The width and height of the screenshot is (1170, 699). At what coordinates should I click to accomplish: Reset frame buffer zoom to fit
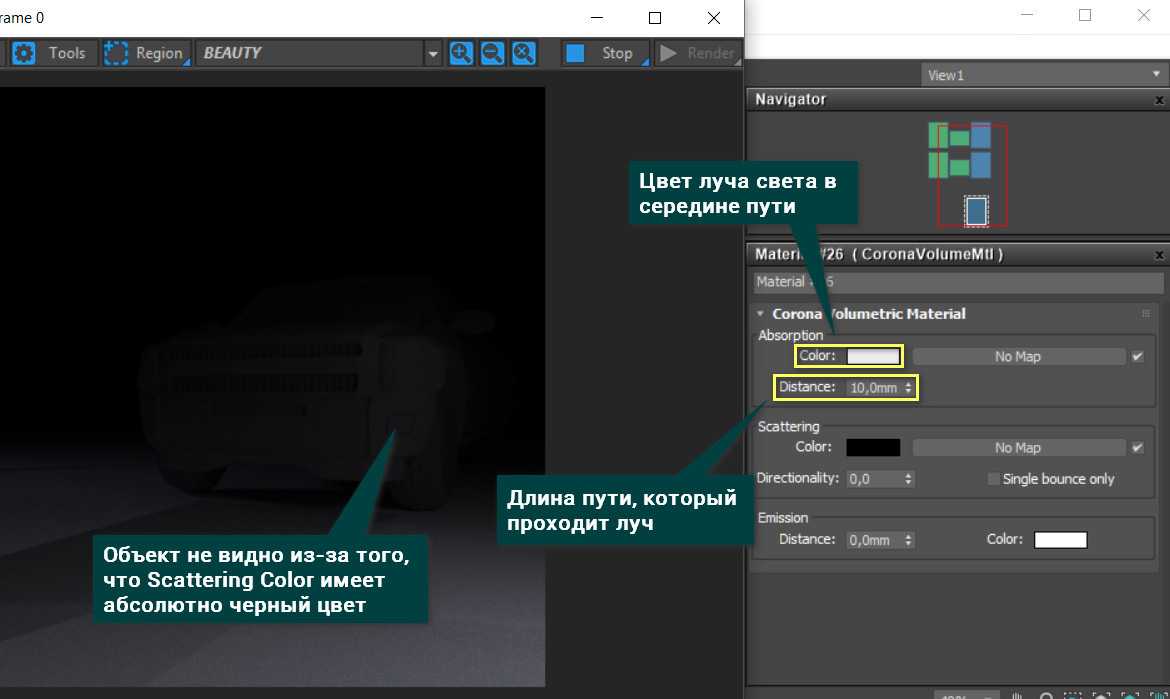click(524, 53)
